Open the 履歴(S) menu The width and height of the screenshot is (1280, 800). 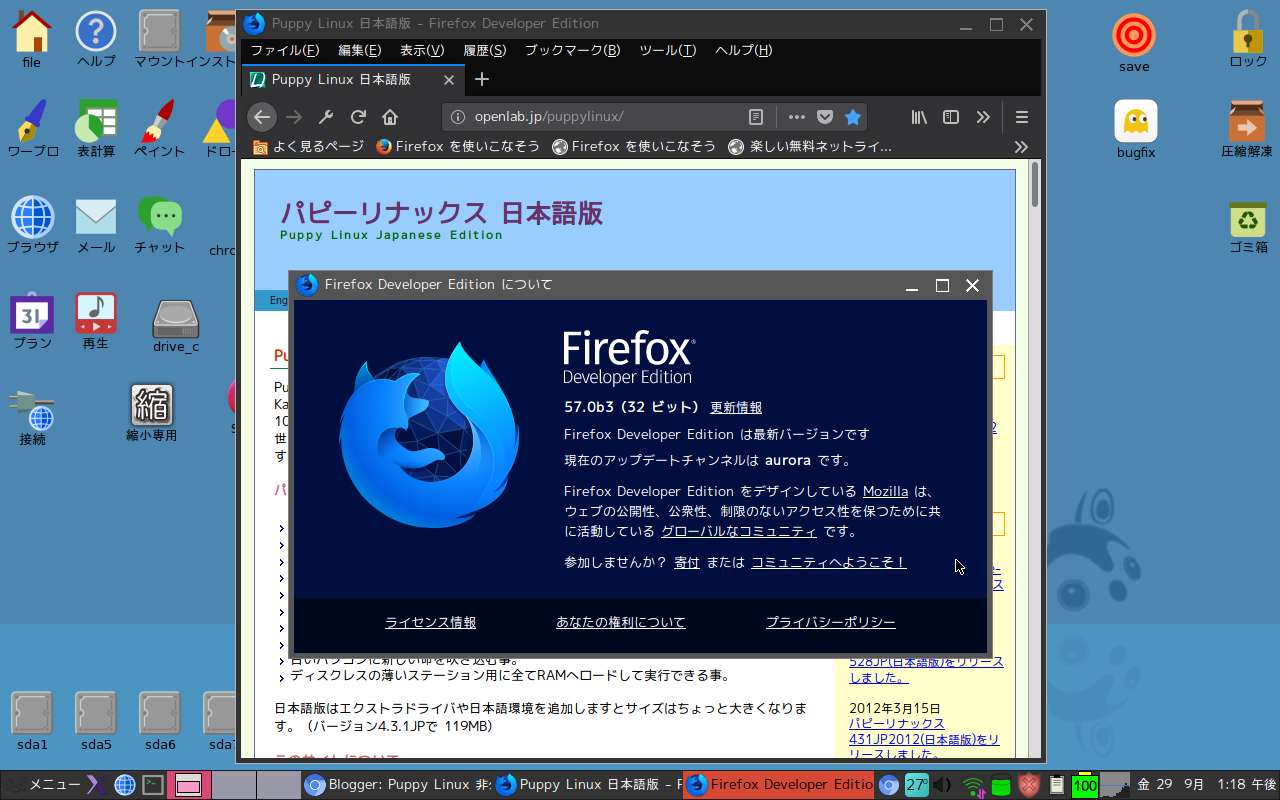(x=485, y=50)
